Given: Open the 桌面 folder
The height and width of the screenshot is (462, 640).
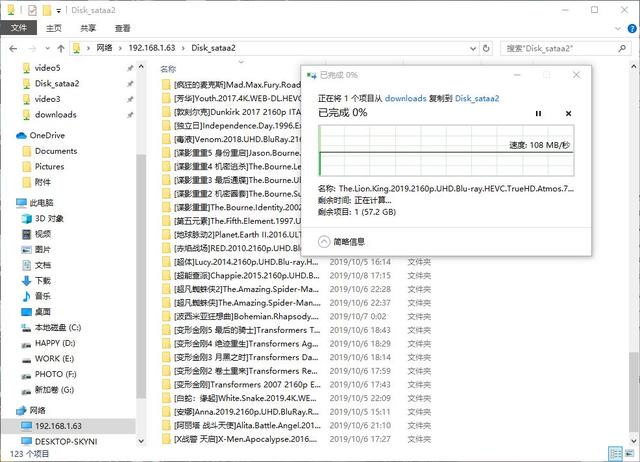Looking at the screenshot, I should point(42,312).
